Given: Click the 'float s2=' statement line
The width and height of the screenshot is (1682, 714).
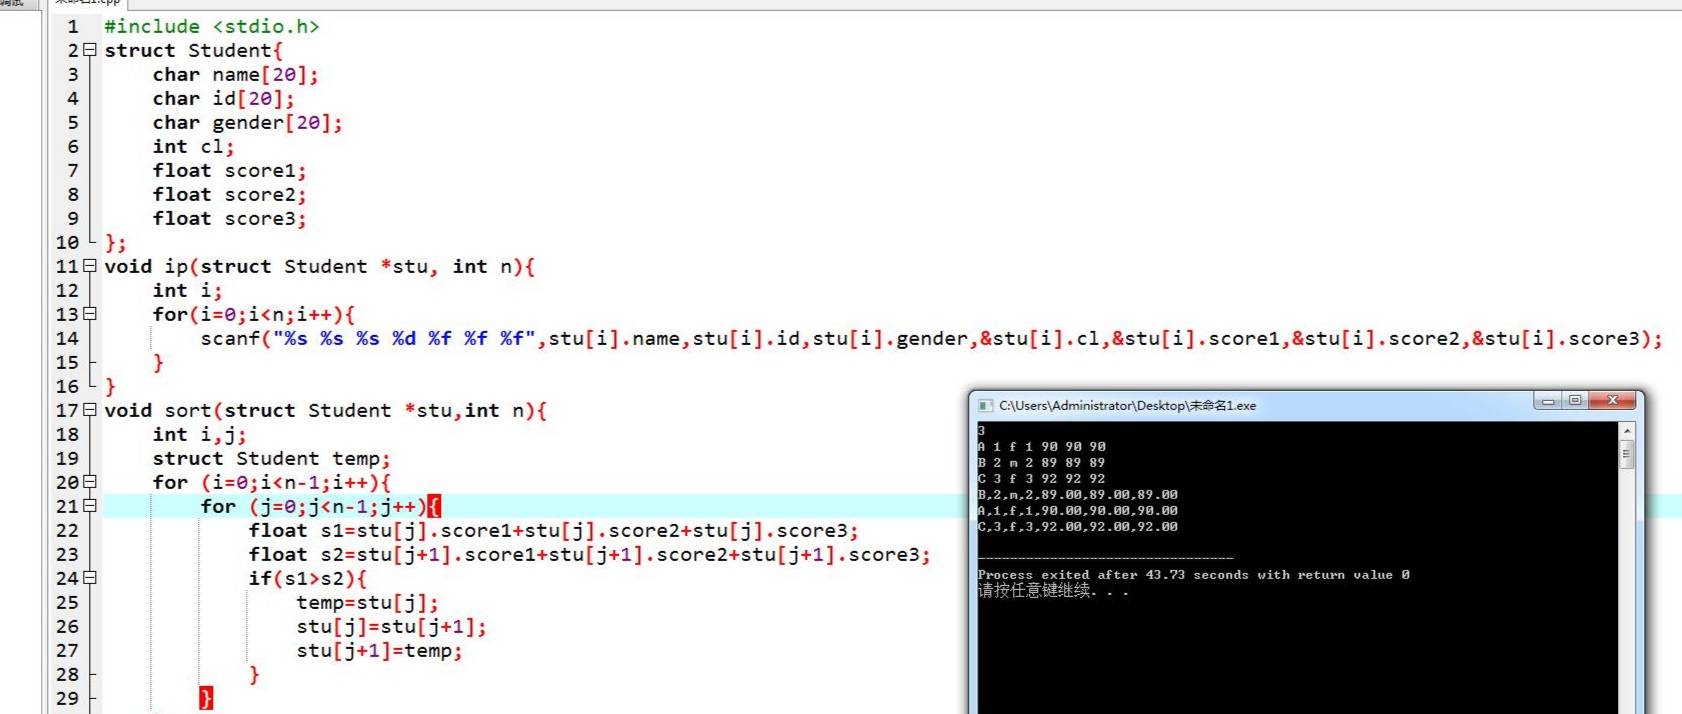Looking at the screenshot, I should (589, 554).
